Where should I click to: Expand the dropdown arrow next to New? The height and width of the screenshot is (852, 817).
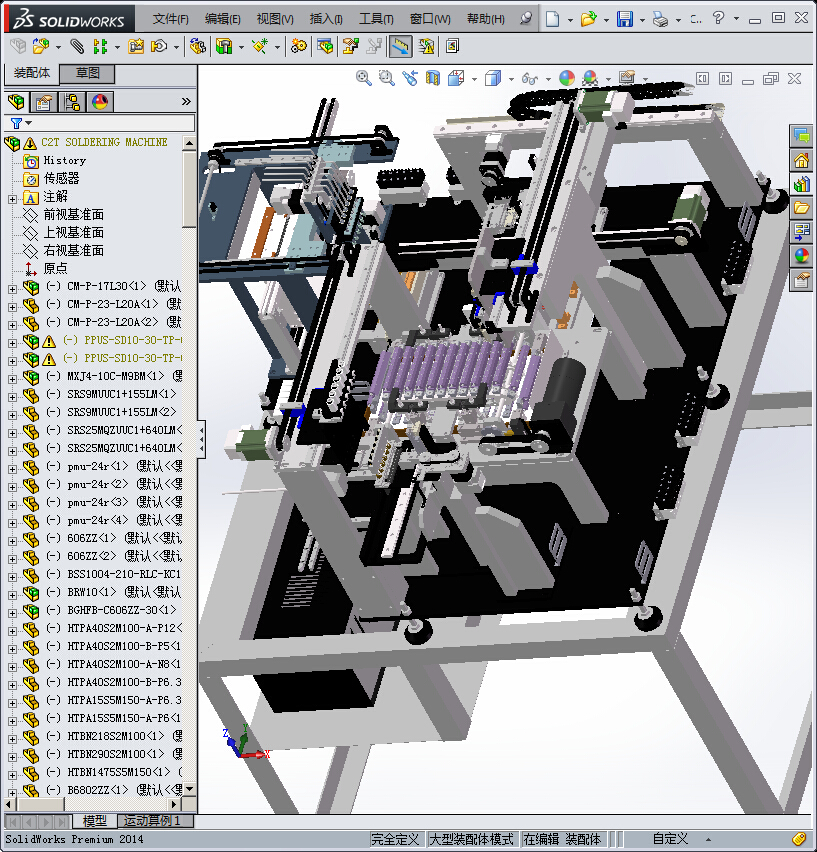570,20
